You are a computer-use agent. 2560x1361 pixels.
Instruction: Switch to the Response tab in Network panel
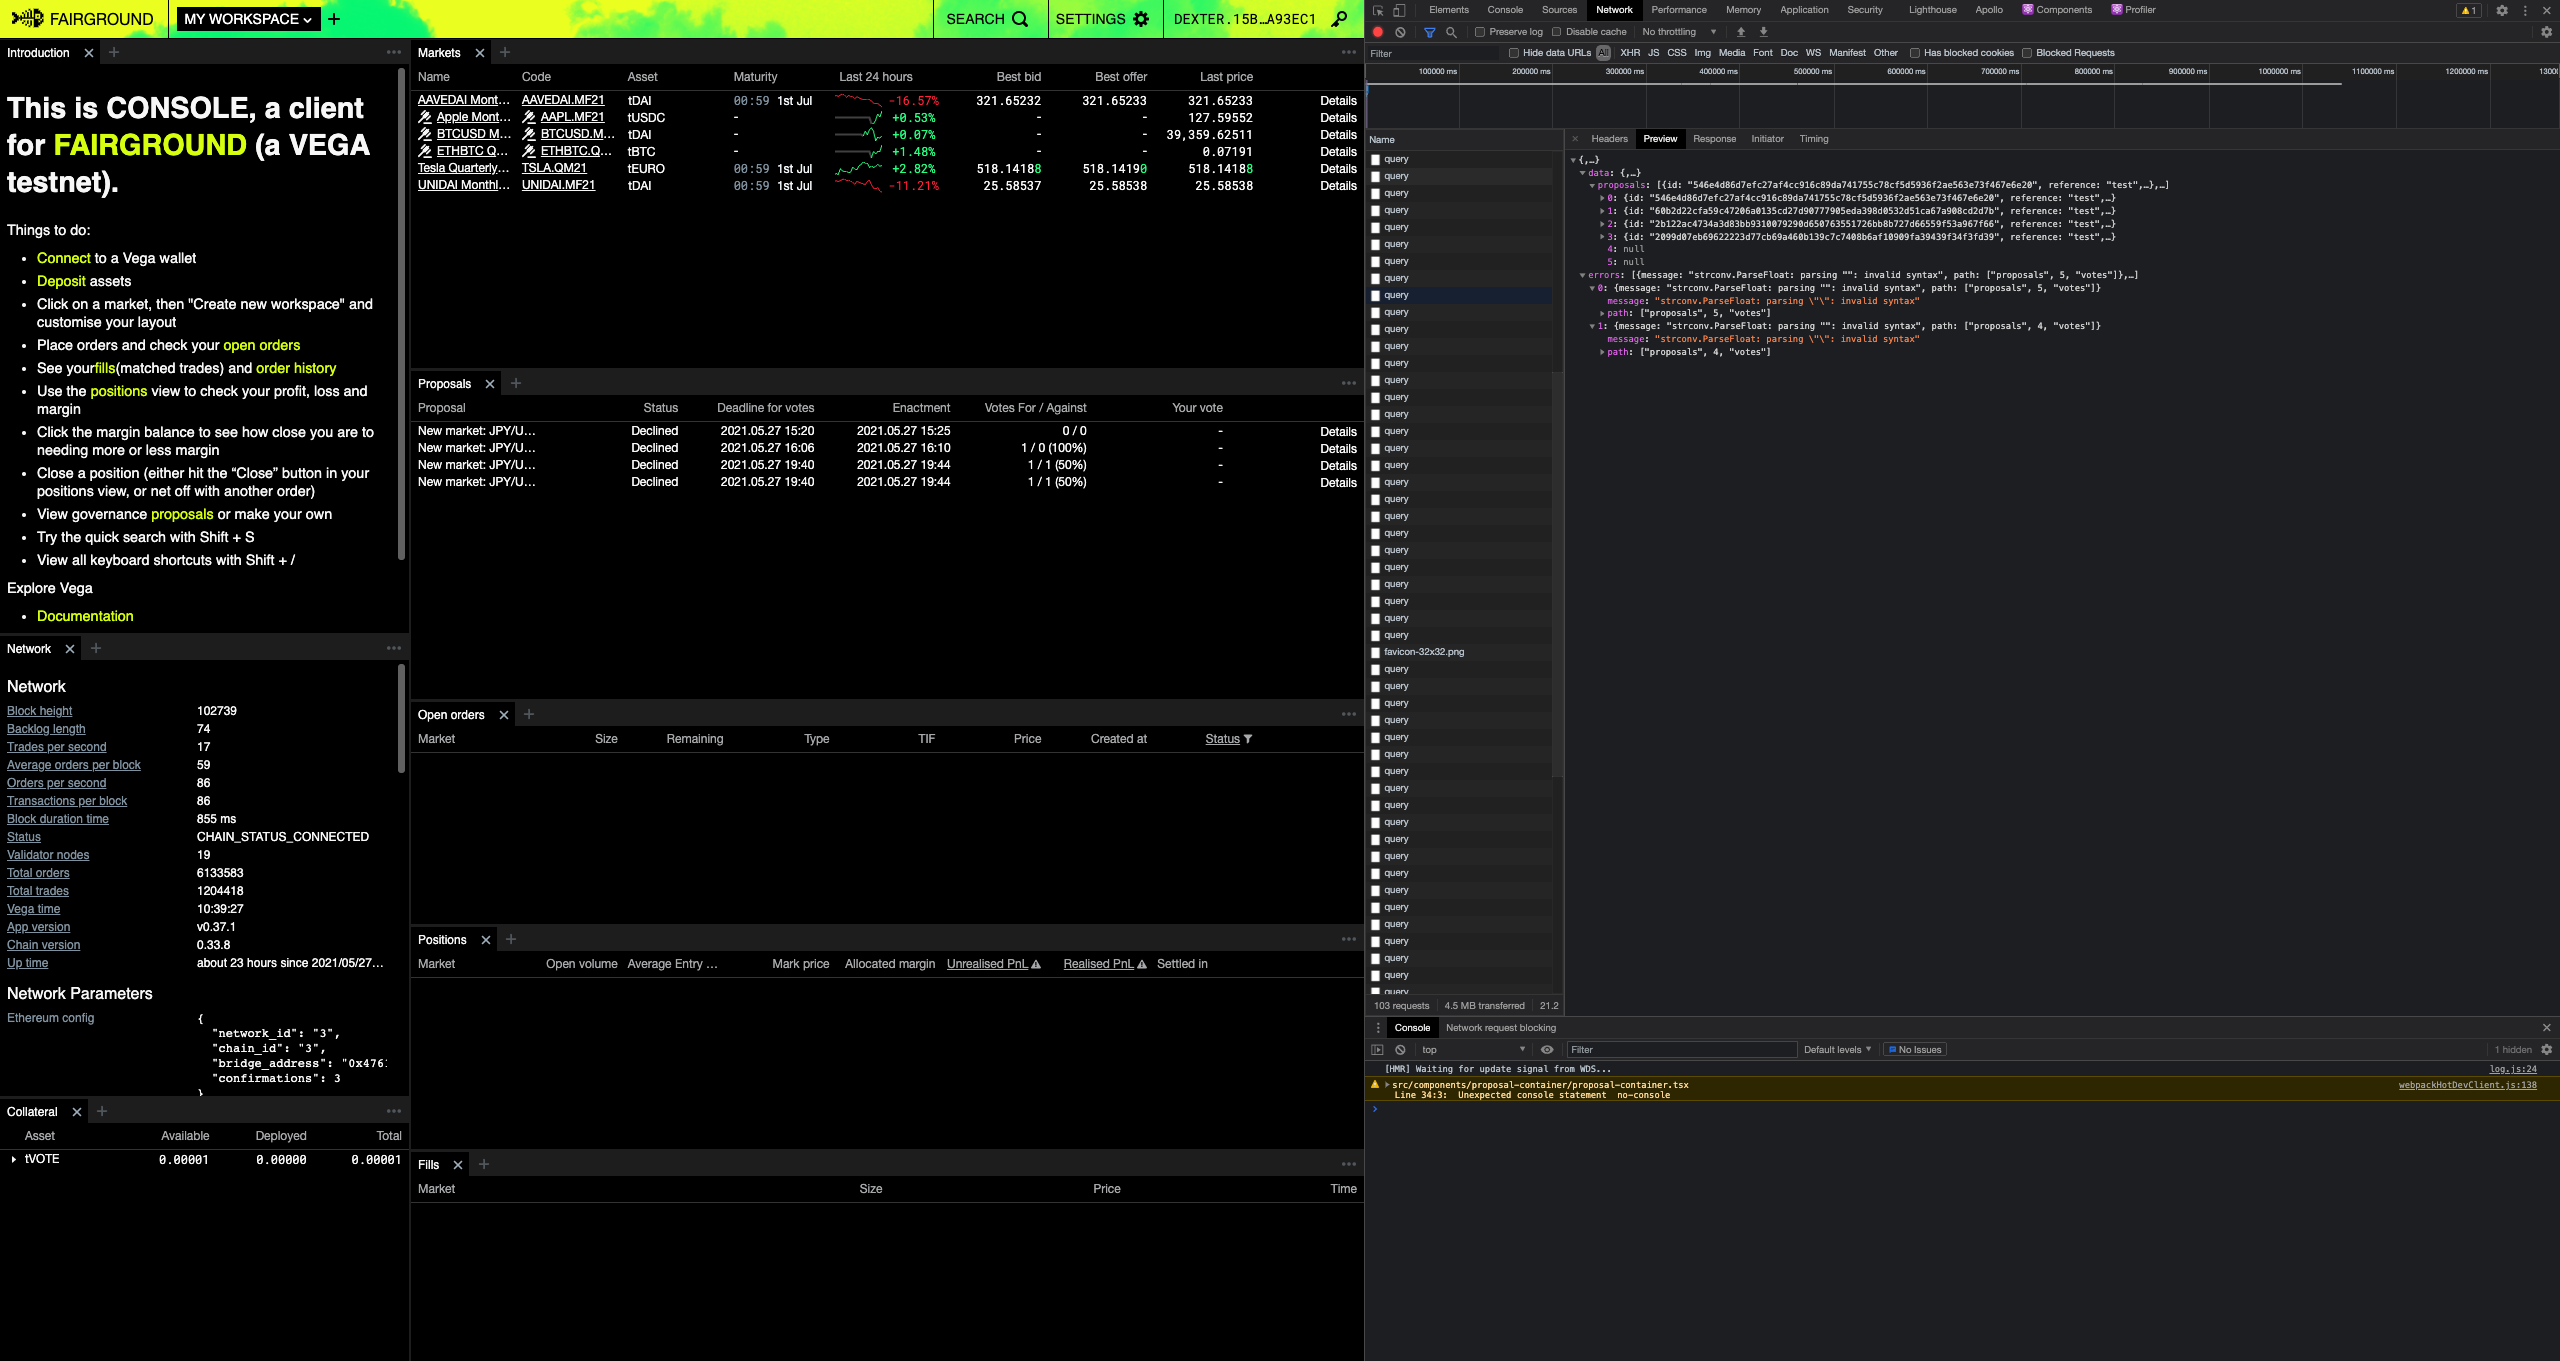pyautogui.click(x=1715, y=139)
